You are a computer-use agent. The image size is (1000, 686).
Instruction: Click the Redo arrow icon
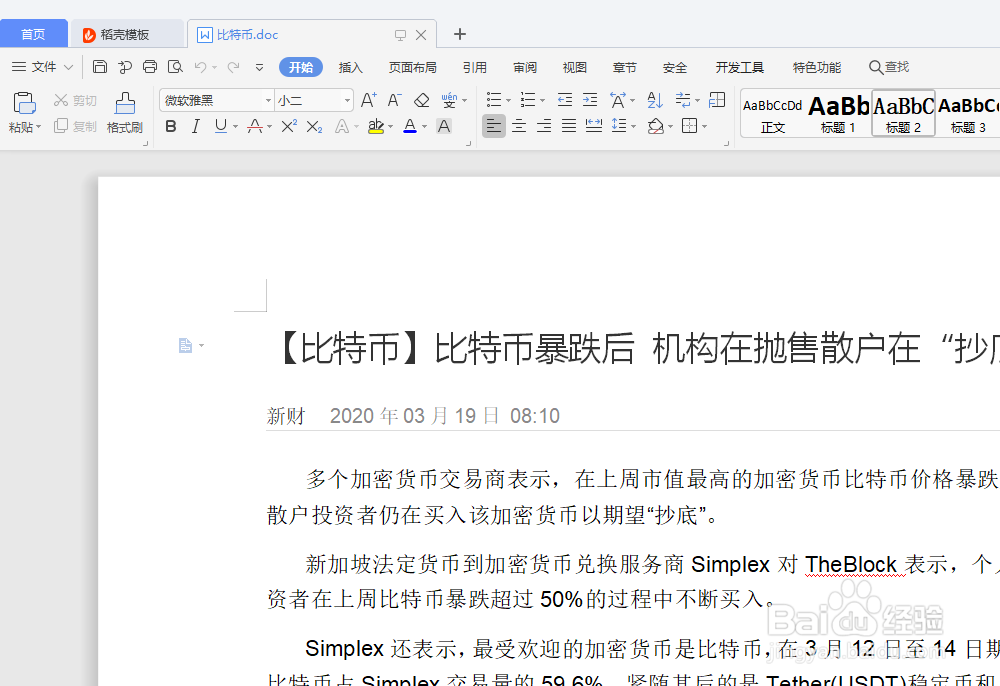pos(233,67)
